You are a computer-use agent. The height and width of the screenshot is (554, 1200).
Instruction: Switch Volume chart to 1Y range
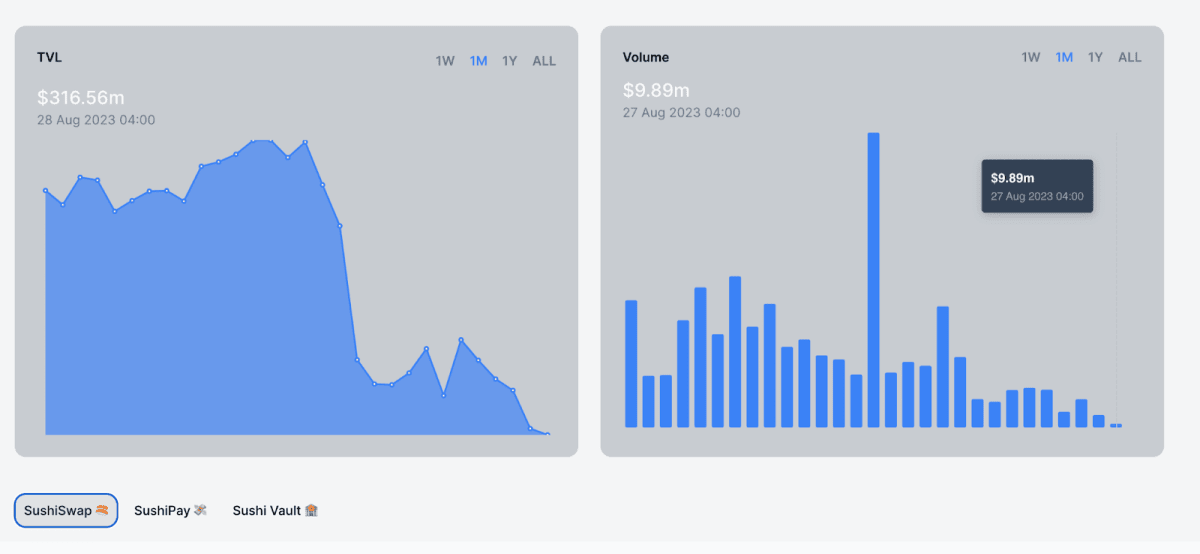pyautogui.click(x=1096, y=57)
